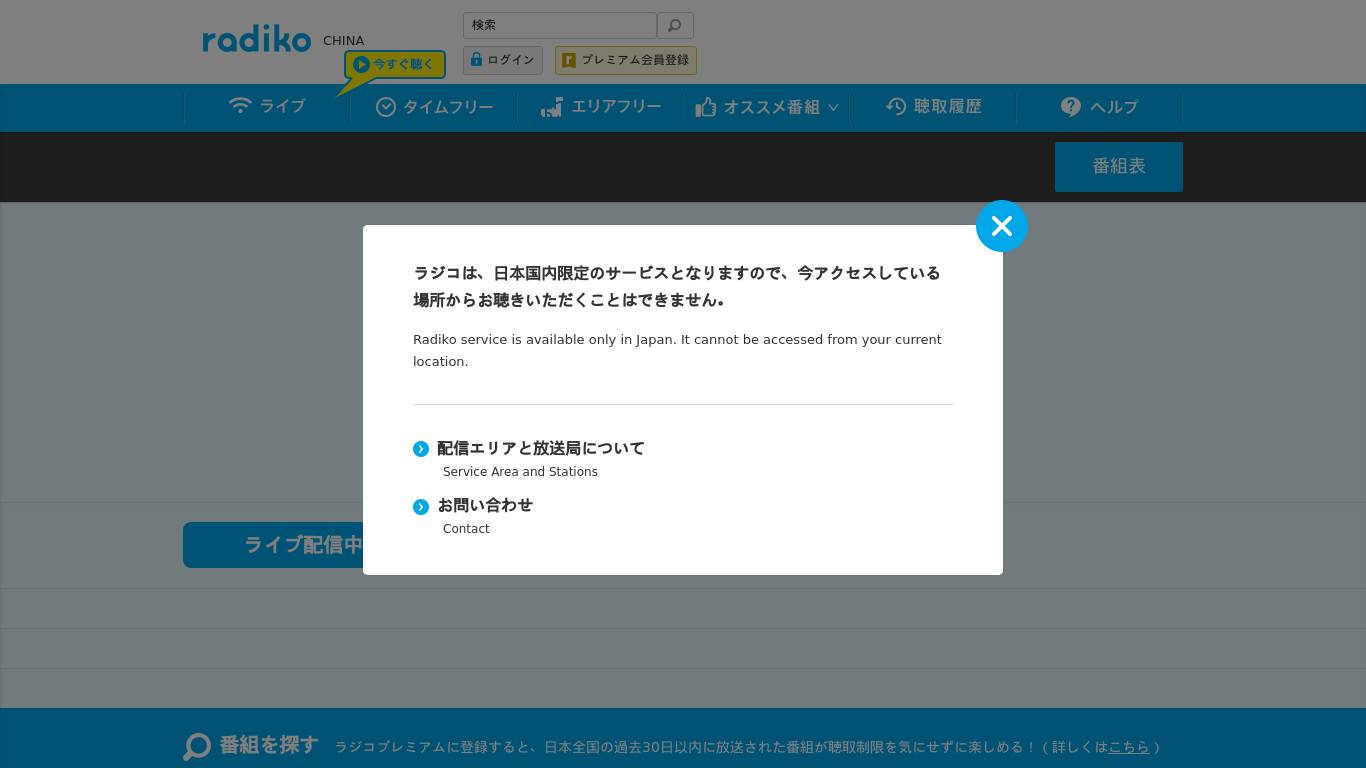Click the search magnifier button
The height and width of the screenshot is (768, 1366).
pyautogui.click(x=675, y=25)
